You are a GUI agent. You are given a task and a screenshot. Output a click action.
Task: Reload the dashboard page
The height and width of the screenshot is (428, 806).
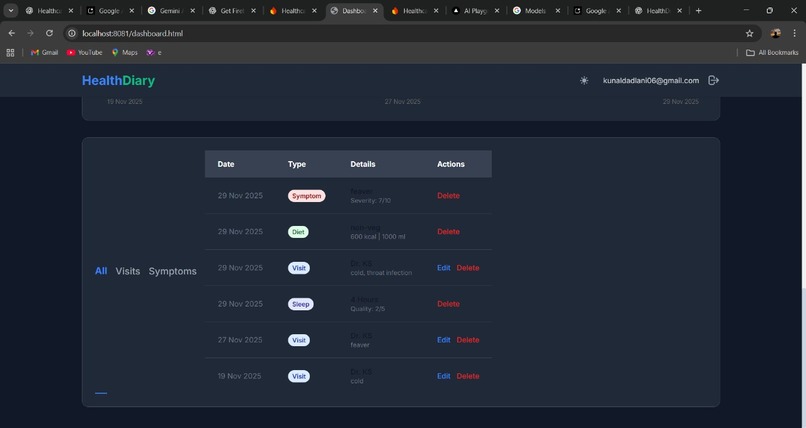click(49, 33)
